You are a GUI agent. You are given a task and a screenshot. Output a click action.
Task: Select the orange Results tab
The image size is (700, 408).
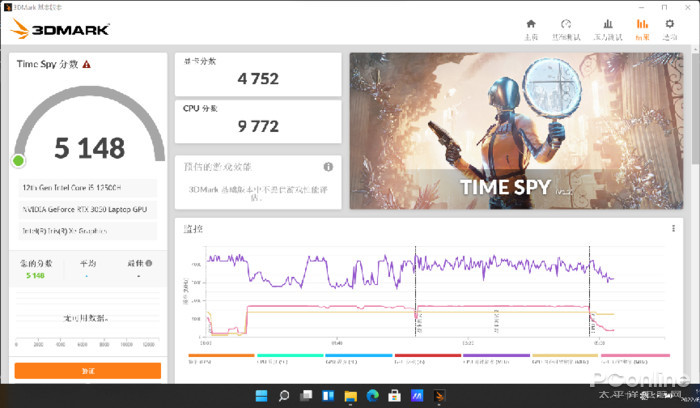point(641,29)
